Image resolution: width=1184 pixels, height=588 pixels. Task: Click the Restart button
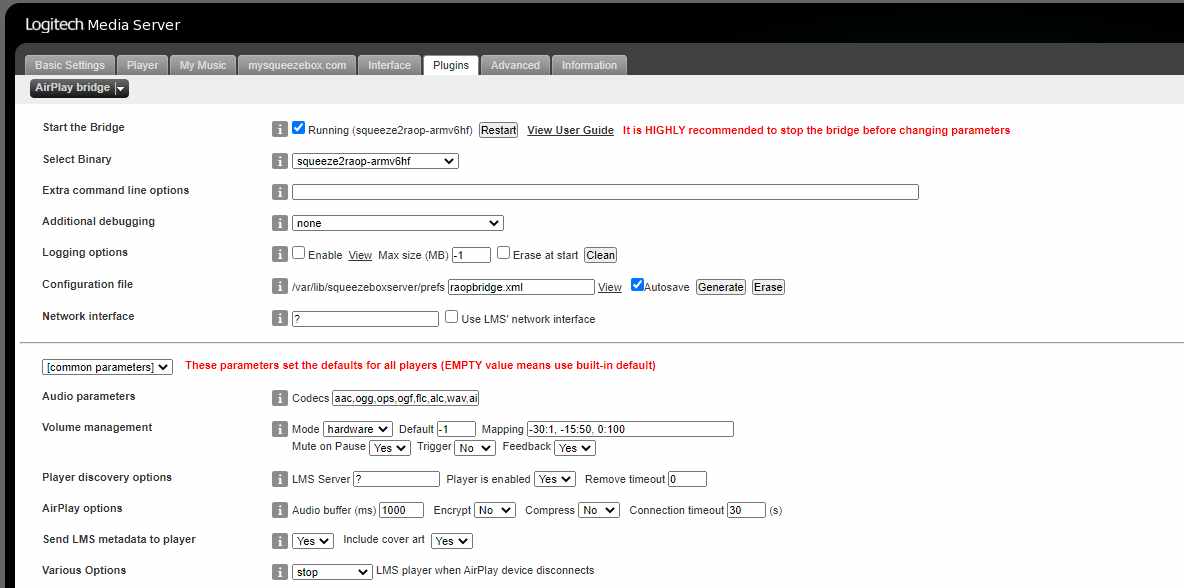pos(498,130)
